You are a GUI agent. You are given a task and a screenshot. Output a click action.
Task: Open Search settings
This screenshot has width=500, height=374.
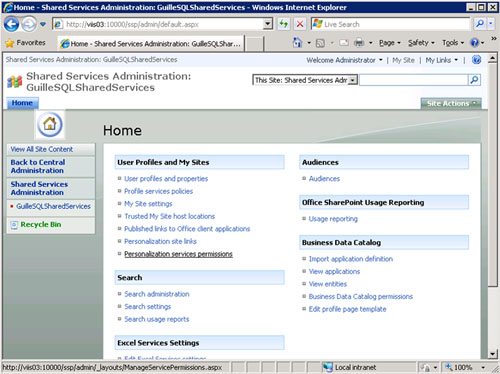point(148,307)
